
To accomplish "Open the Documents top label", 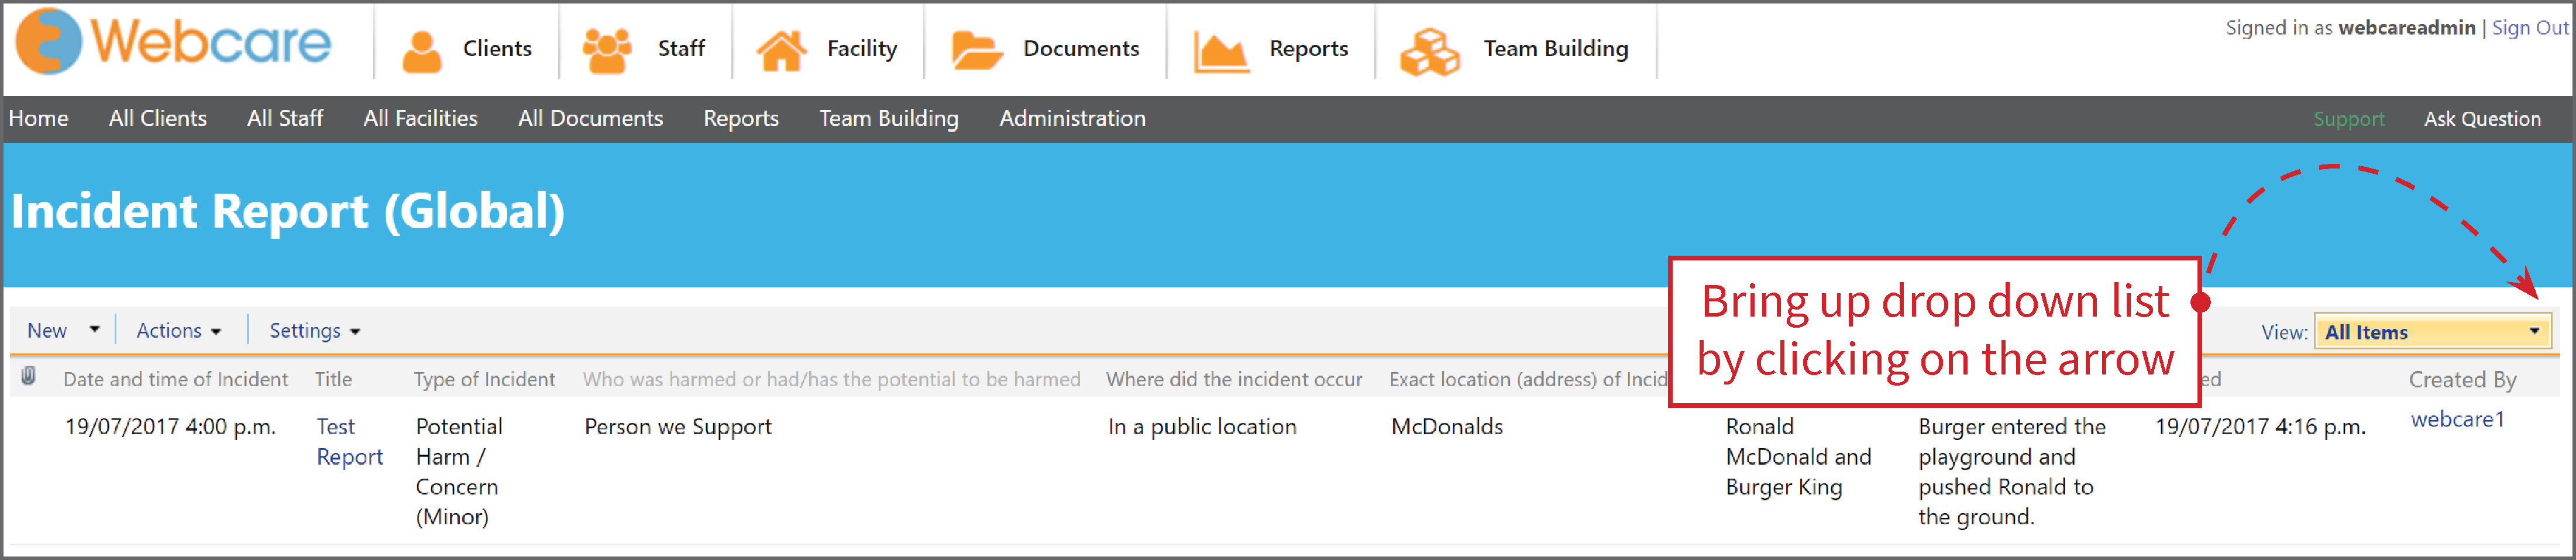I will (1081, 49).
